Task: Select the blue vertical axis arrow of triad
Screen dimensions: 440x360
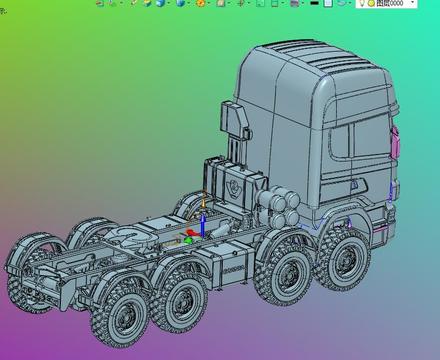Action: tap(202, 226)
